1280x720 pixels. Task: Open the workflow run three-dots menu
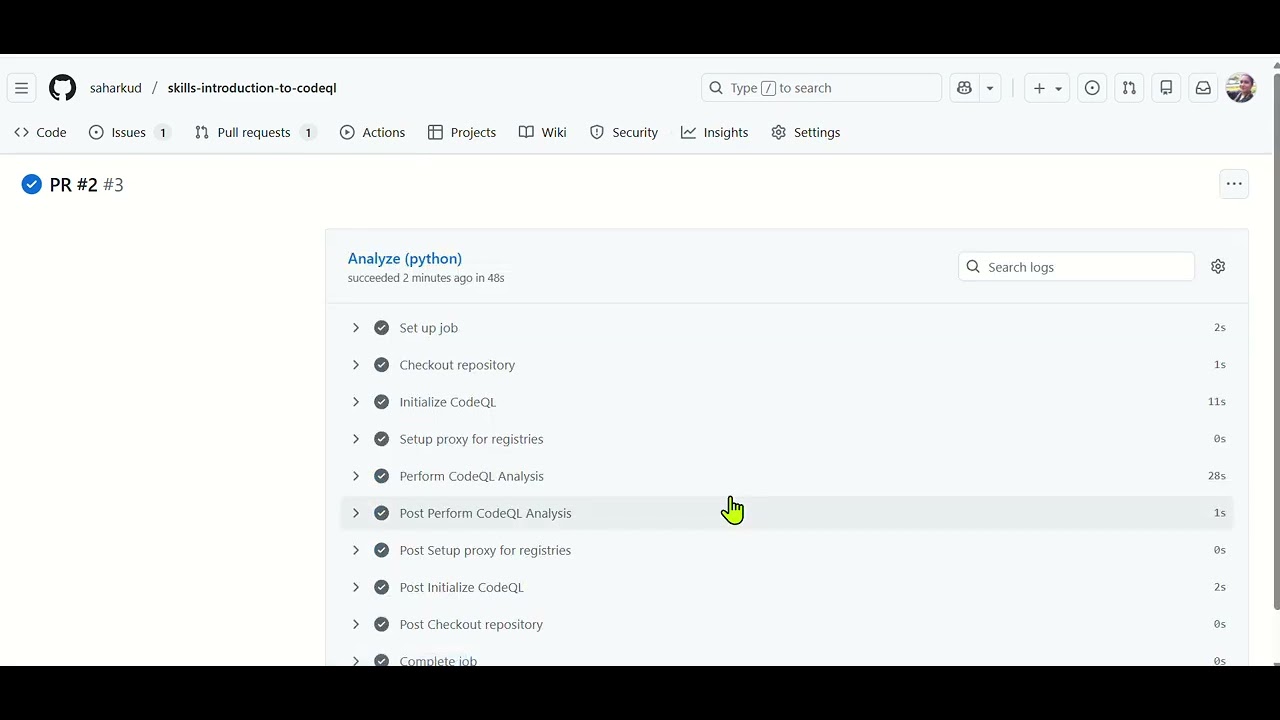pos(1234,184)
